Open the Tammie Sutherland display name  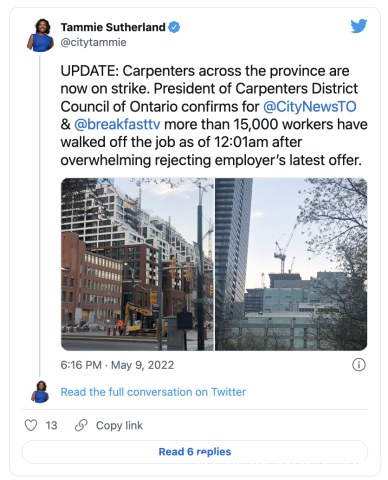[113, 27]
